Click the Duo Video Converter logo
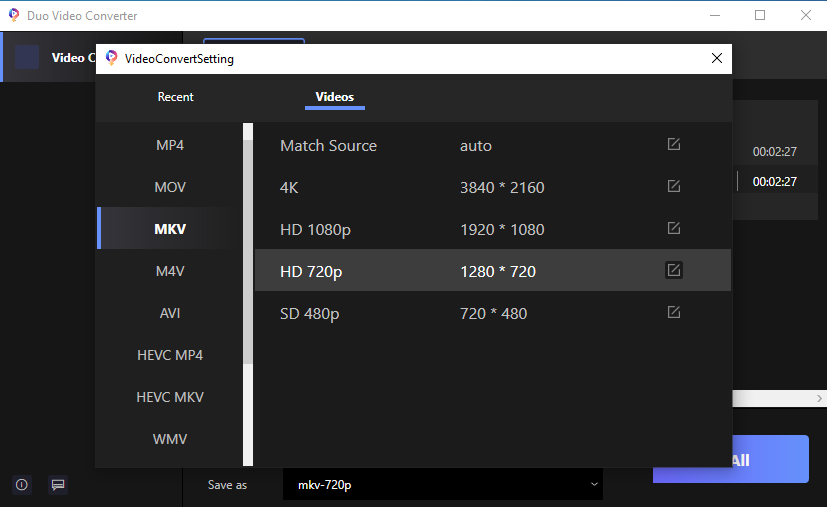The height and width of the screenshot is (507, 827). tap(14, 15)
